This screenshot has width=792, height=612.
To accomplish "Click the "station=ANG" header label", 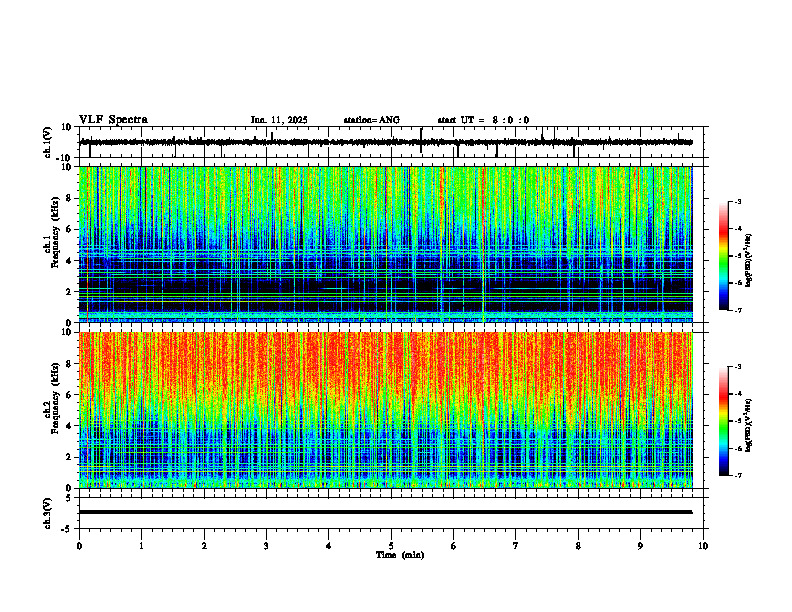I will point(372,120).
